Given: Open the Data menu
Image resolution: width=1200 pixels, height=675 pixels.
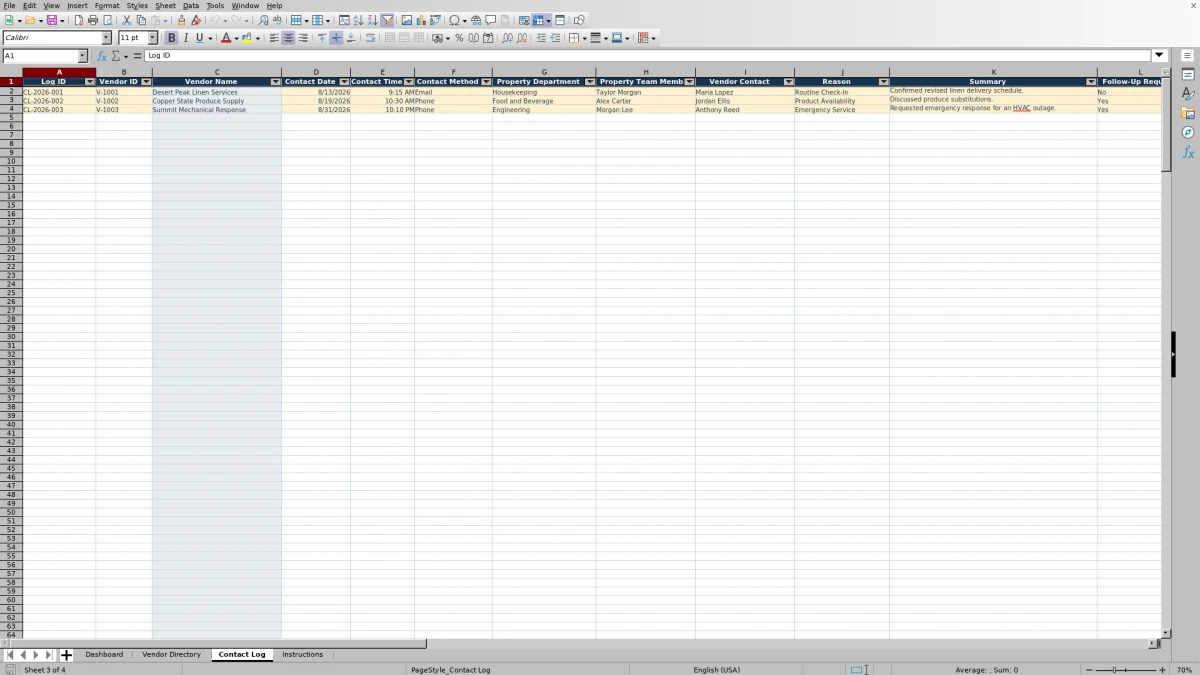Looking at the screenshot, I should tap(190, 5).
